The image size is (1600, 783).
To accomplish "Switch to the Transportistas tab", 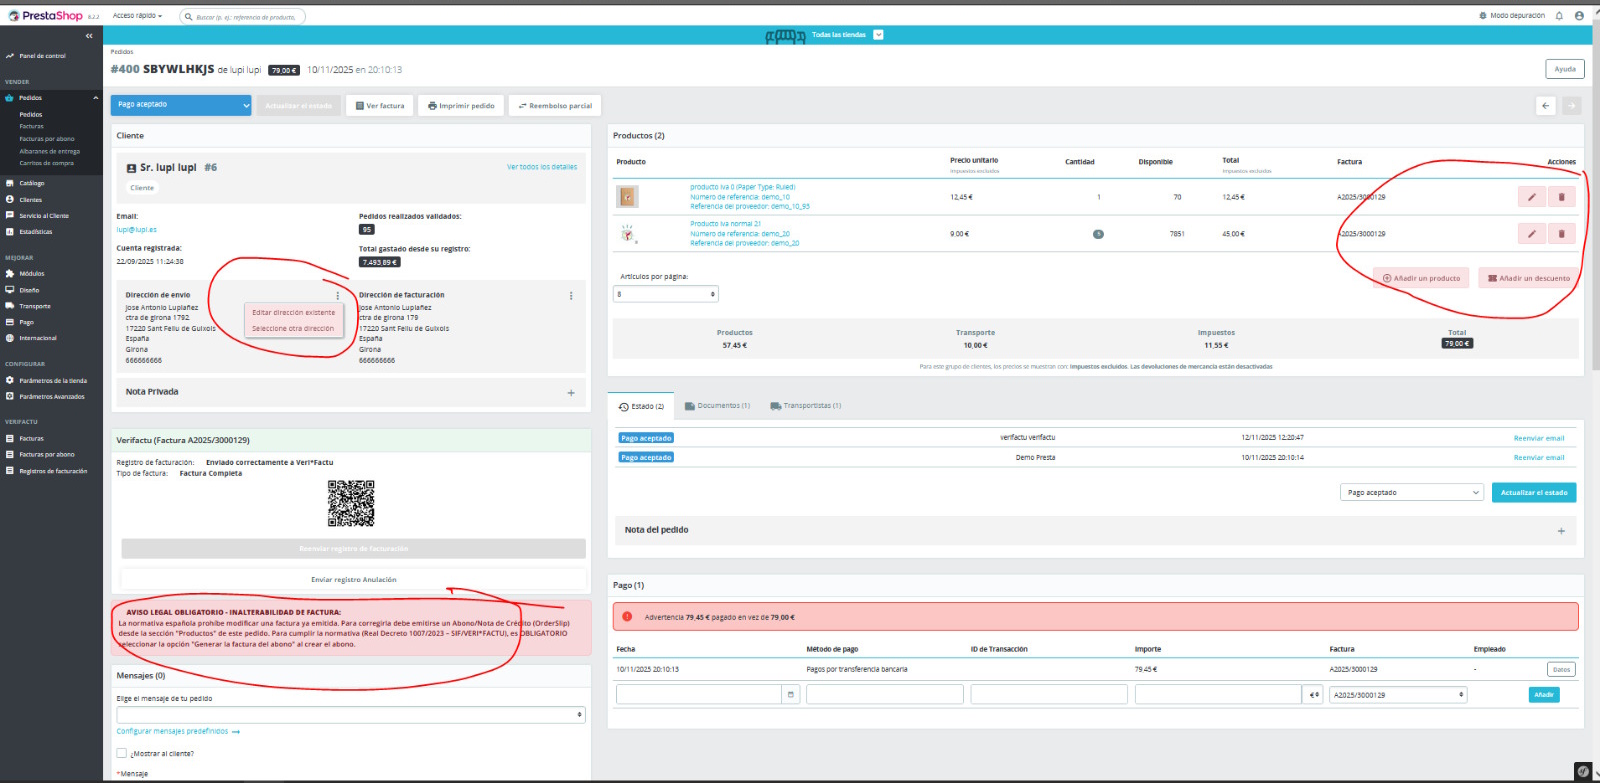I will coord(805,406).
